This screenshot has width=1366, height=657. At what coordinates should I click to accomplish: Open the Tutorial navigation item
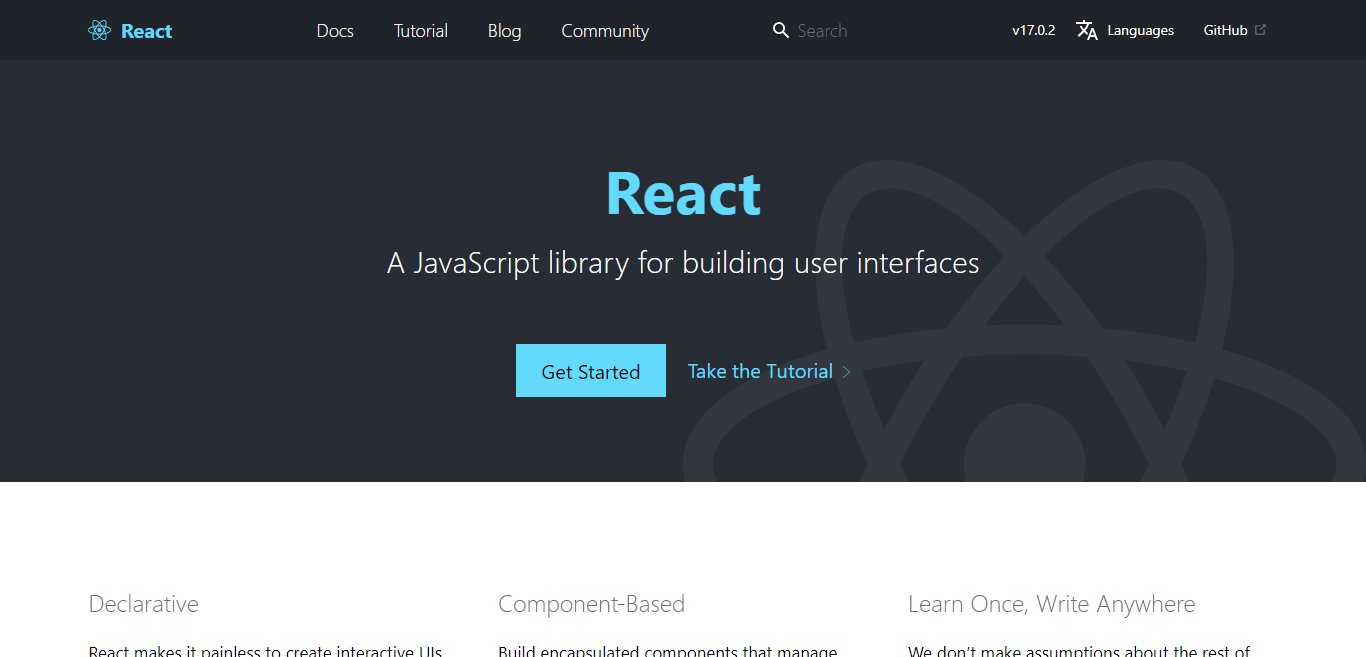click(x=421, y=30)
